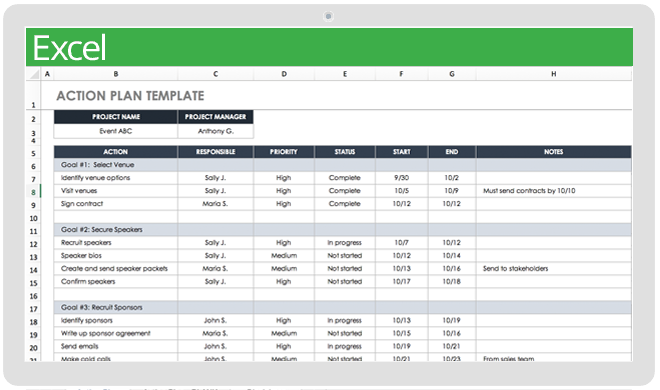
Task: Select 10/21 end date for Send emails
Action: coord(452,346)
